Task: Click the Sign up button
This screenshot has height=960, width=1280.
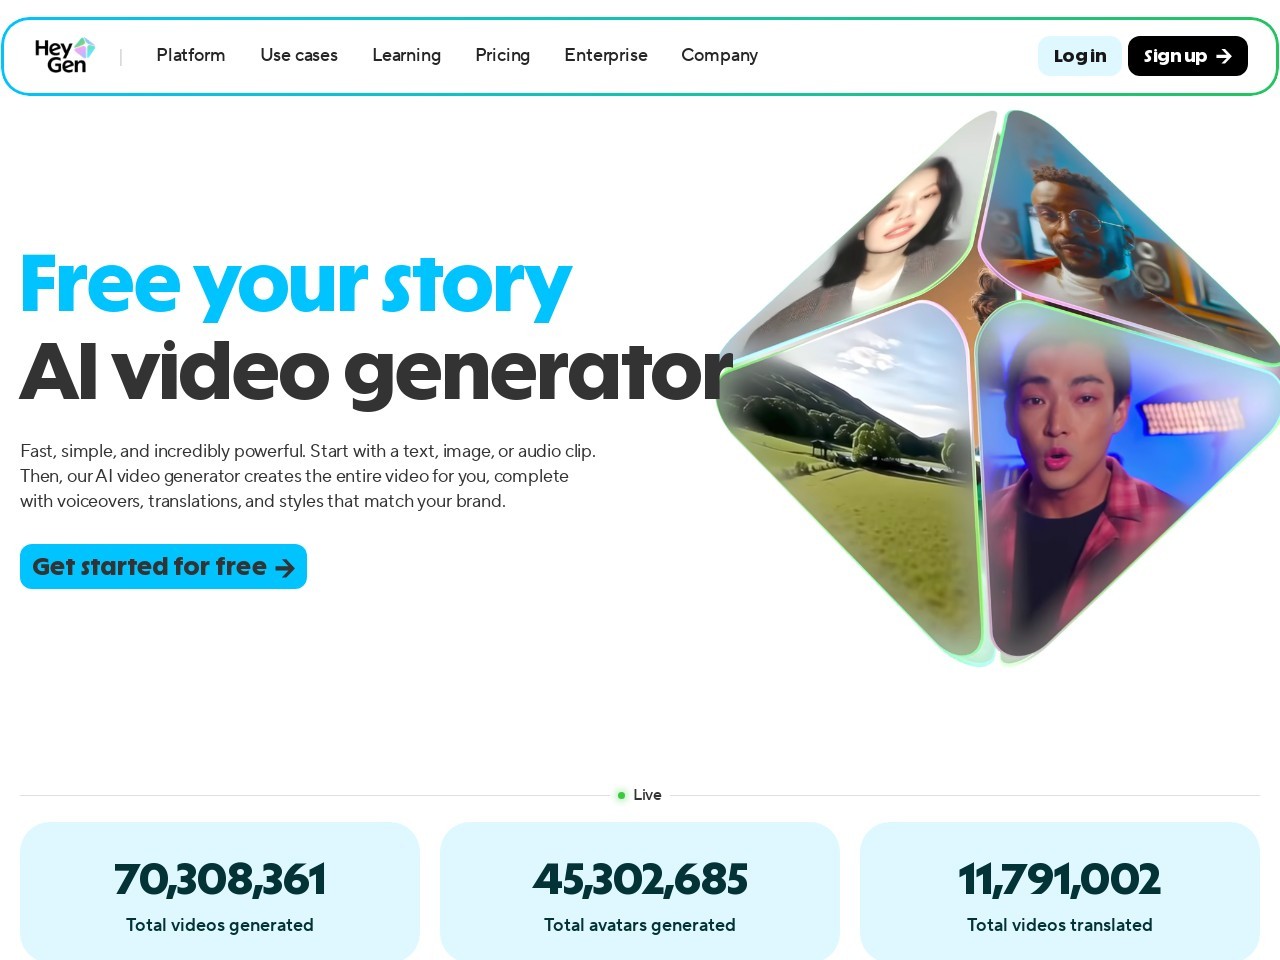Action: coord(1188,56)
